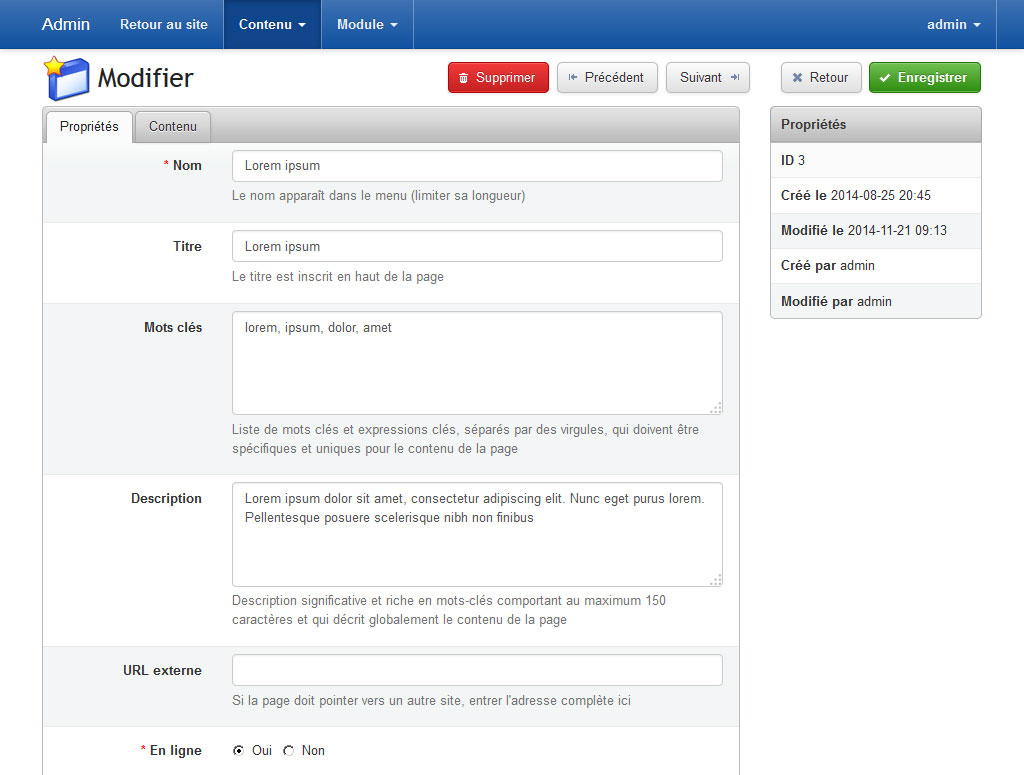1024x775 pixels.
Task: Click the X icon on Retour
Action: [797, 78]
